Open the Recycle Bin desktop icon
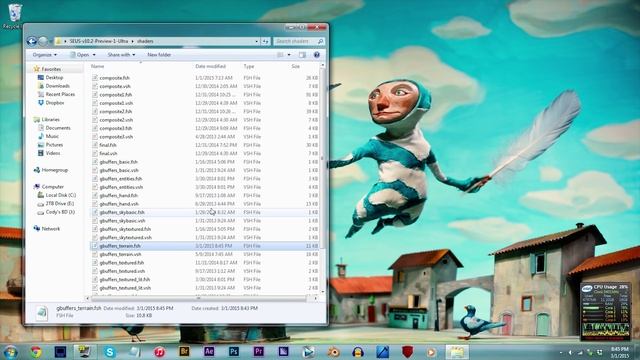The width and height of the screenshot is (640, 360). click(15, 16)
